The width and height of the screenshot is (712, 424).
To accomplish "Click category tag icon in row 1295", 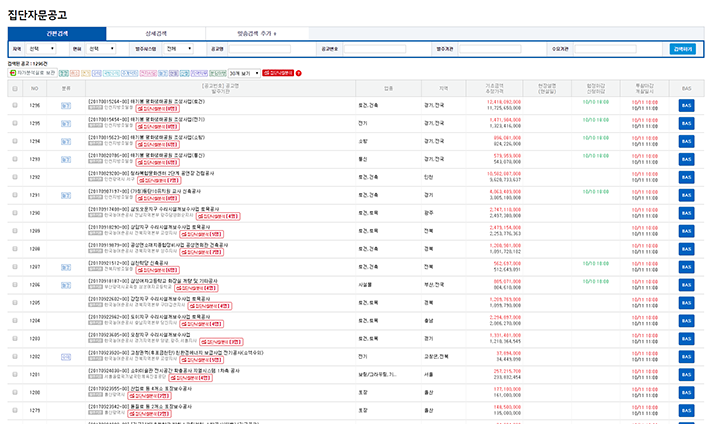I will coord(66,123).
